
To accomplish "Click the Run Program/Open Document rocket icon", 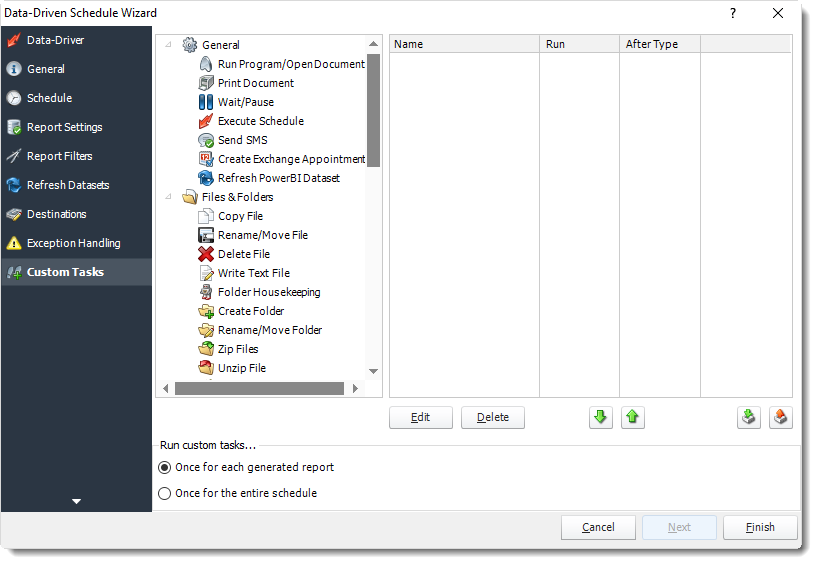I will tap(206, 64).
